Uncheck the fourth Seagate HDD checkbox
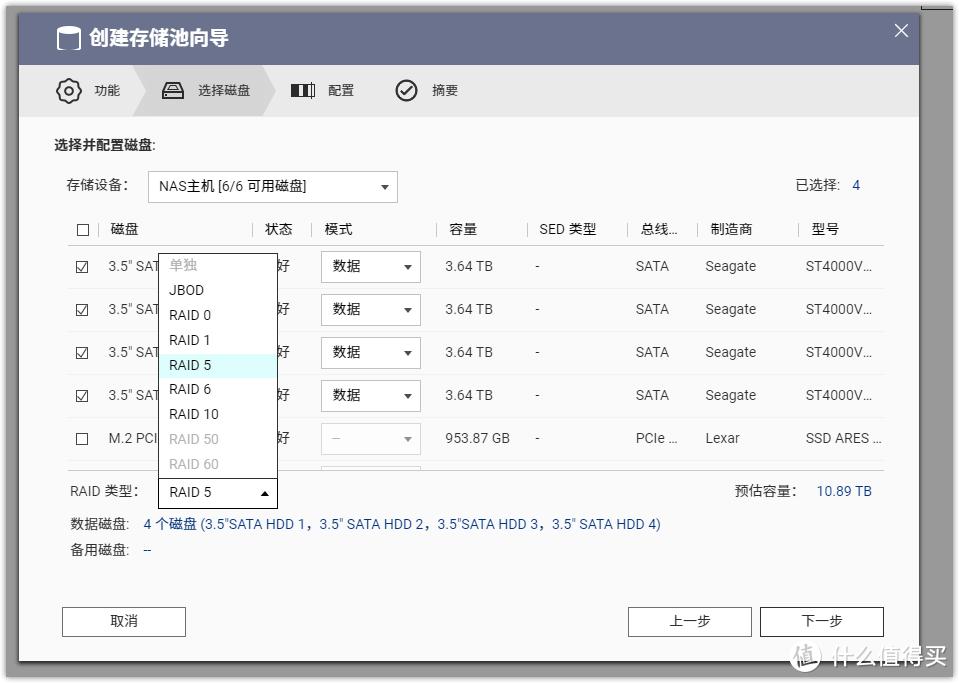 coord(82,395)
